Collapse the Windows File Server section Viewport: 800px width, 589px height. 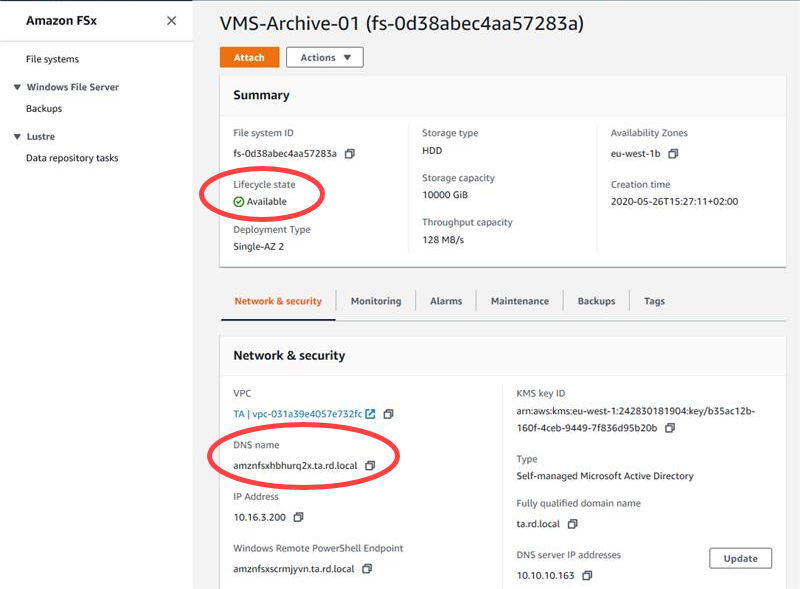(17, 87)
